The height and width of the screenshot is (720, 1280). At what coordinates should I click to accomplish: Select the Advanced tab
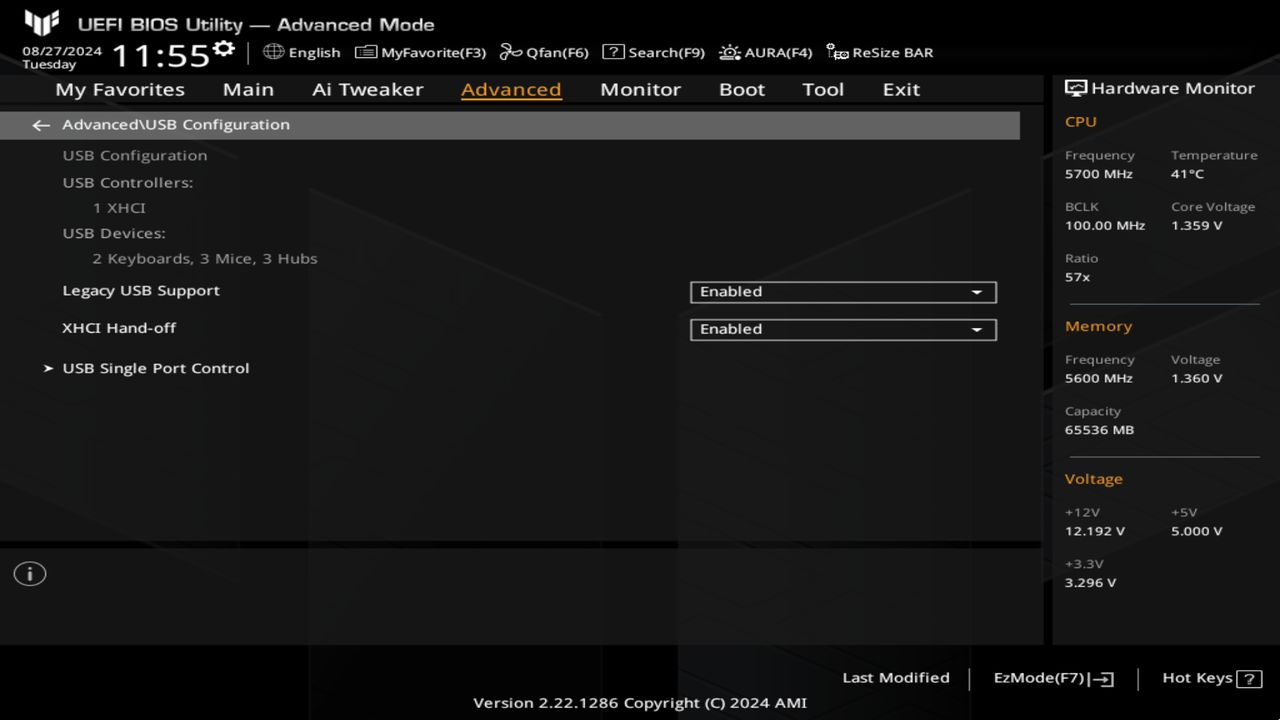tap(511, 89)
